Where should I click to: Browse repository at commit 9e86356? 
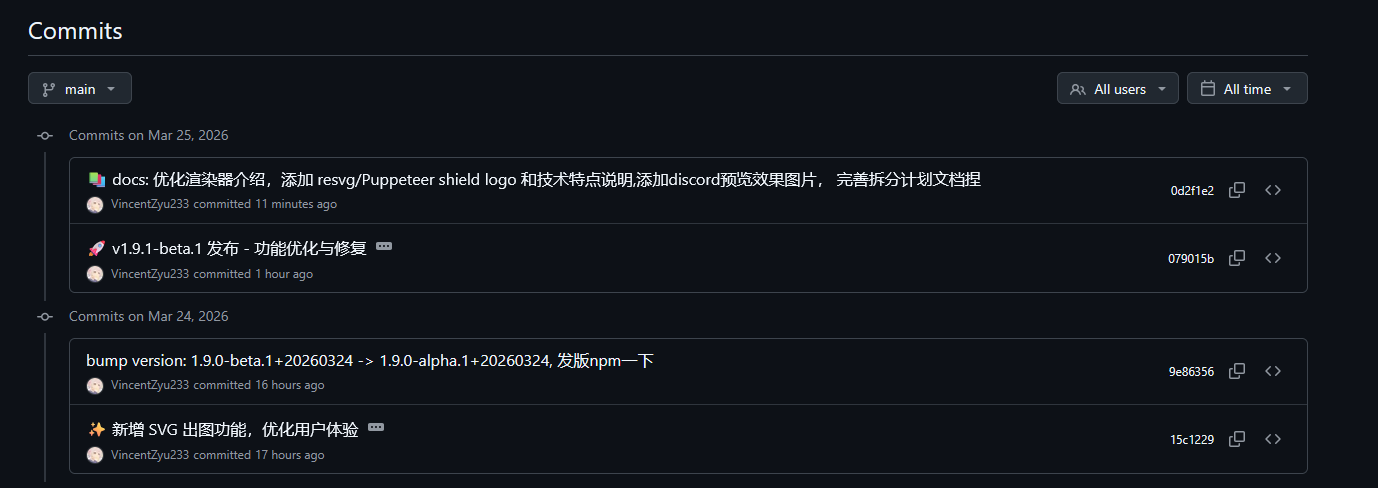tap(1273, 371)
